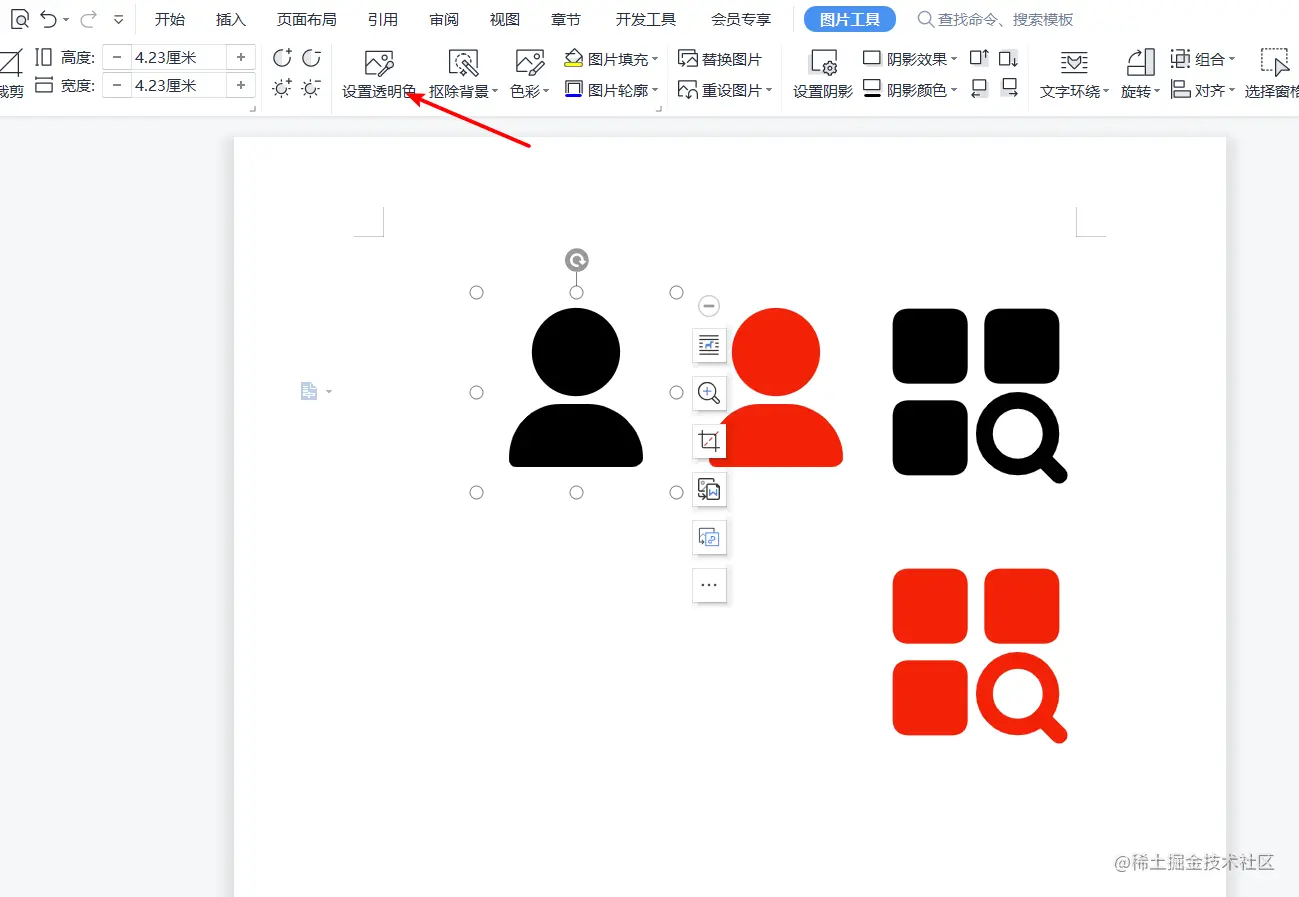The image size is (1299, 897).
Task: Click 替换图片 to replace the picture
Action: click(720, 59)
